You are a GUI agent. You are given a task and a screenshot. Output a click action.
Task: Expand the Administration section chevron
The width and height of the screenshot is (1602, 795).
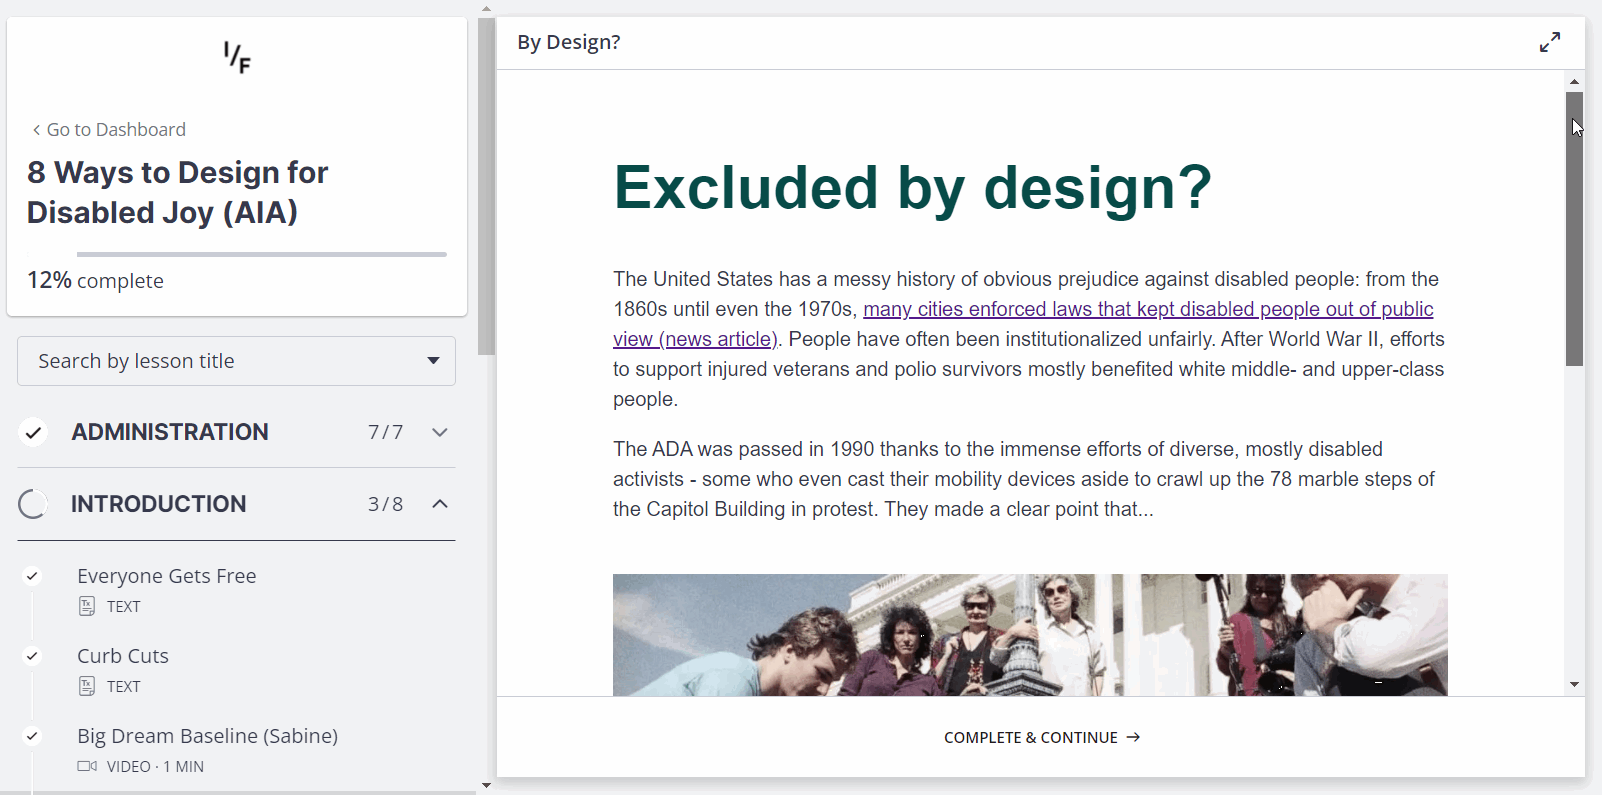tap(440, 432)
